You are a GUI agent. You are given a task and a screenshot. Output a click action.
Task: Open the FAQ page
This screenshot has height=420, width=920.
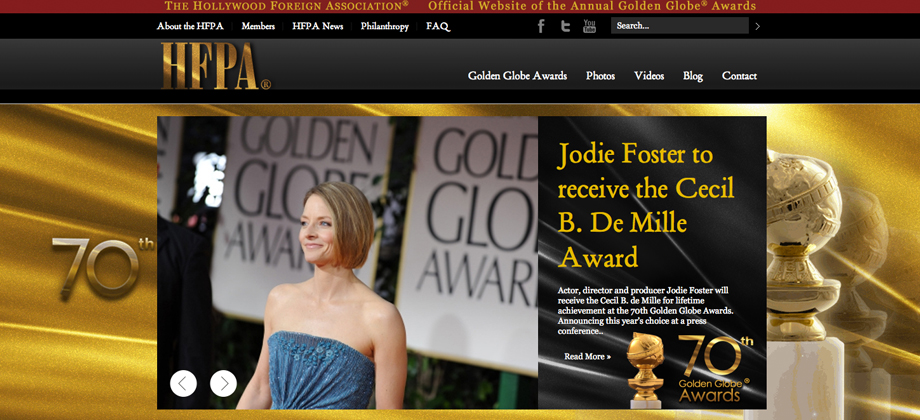pos(438,26)
